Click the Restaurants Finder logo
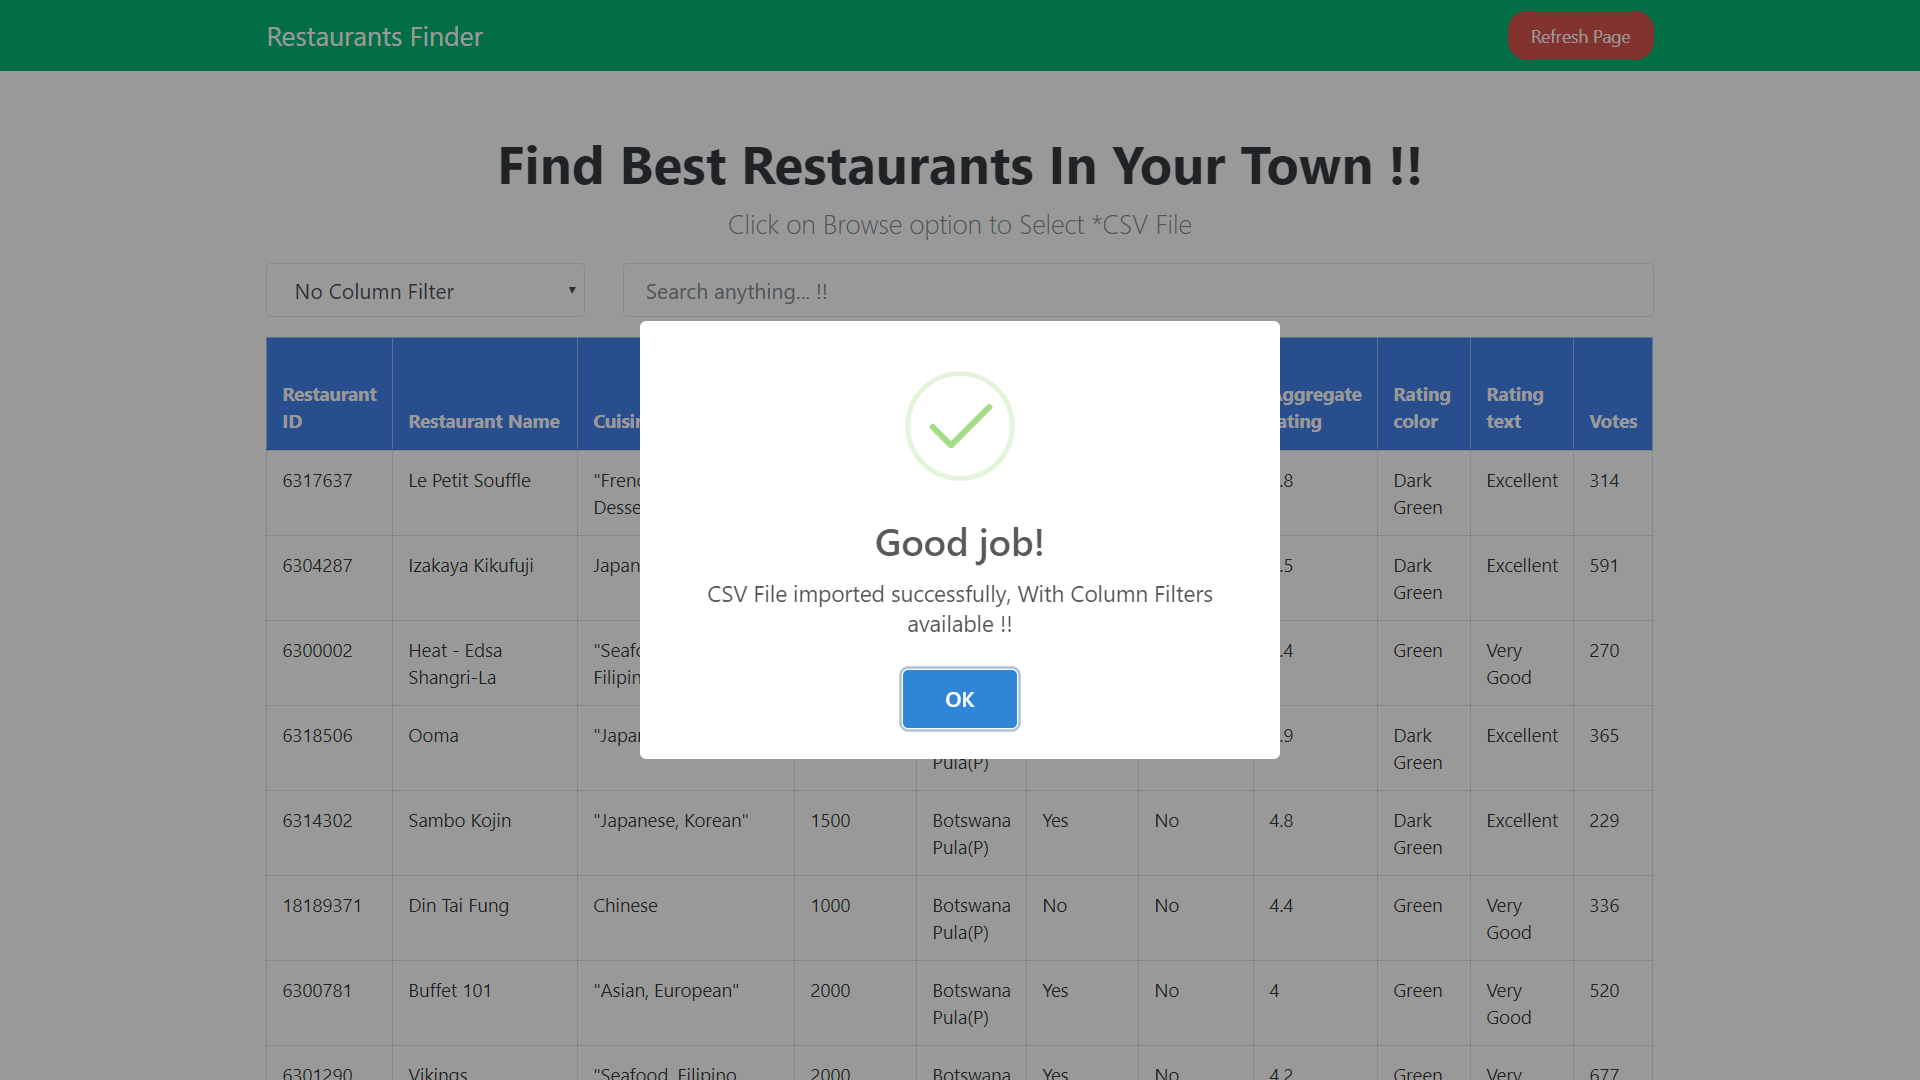 [374, 36]
